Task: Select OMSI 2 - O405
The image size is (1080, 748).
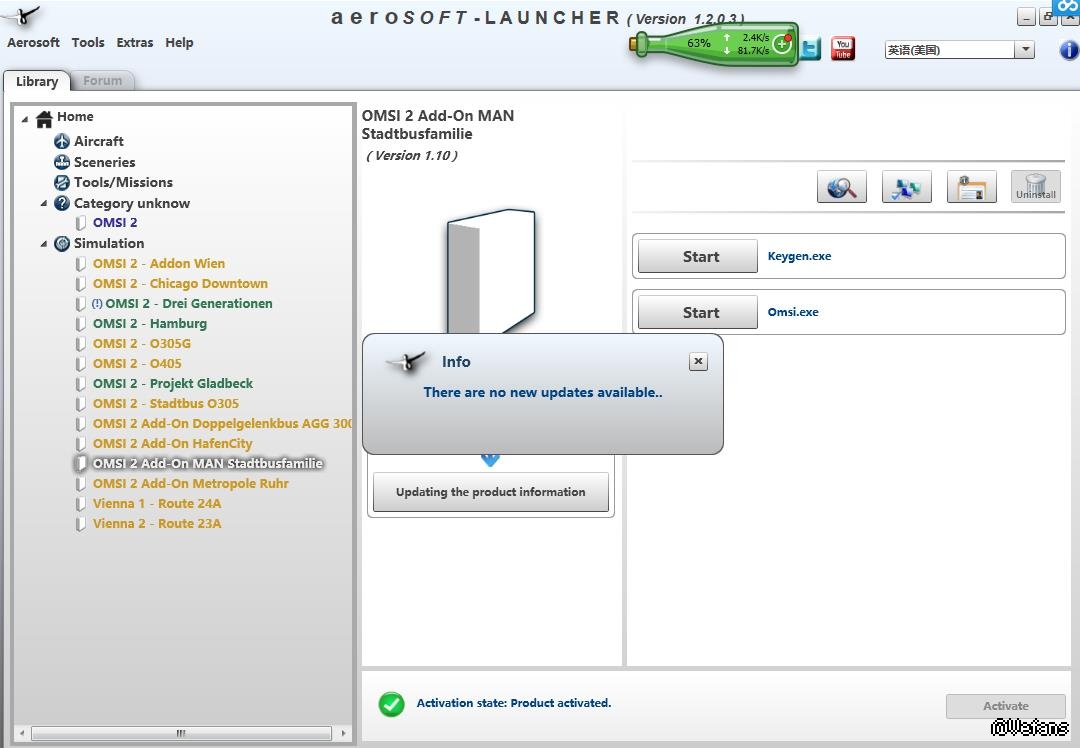Action: [x=137, y=363]
